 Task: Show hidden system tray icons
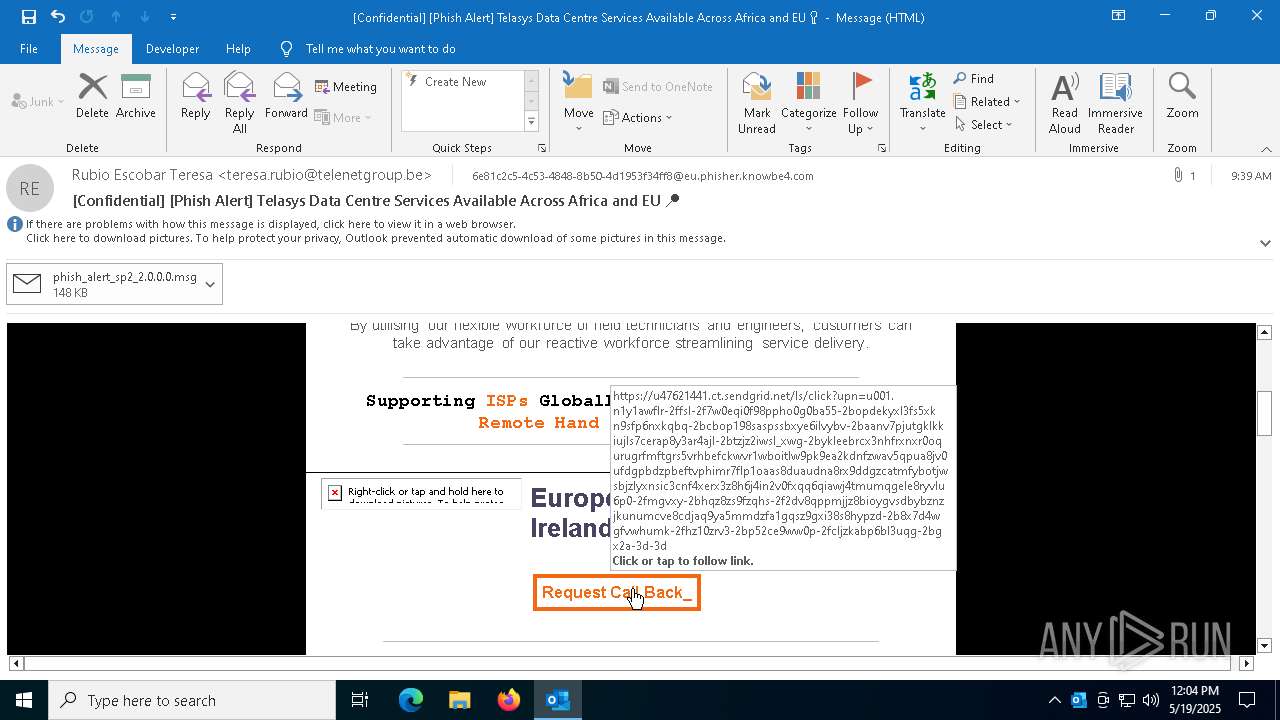point(1054,700)
